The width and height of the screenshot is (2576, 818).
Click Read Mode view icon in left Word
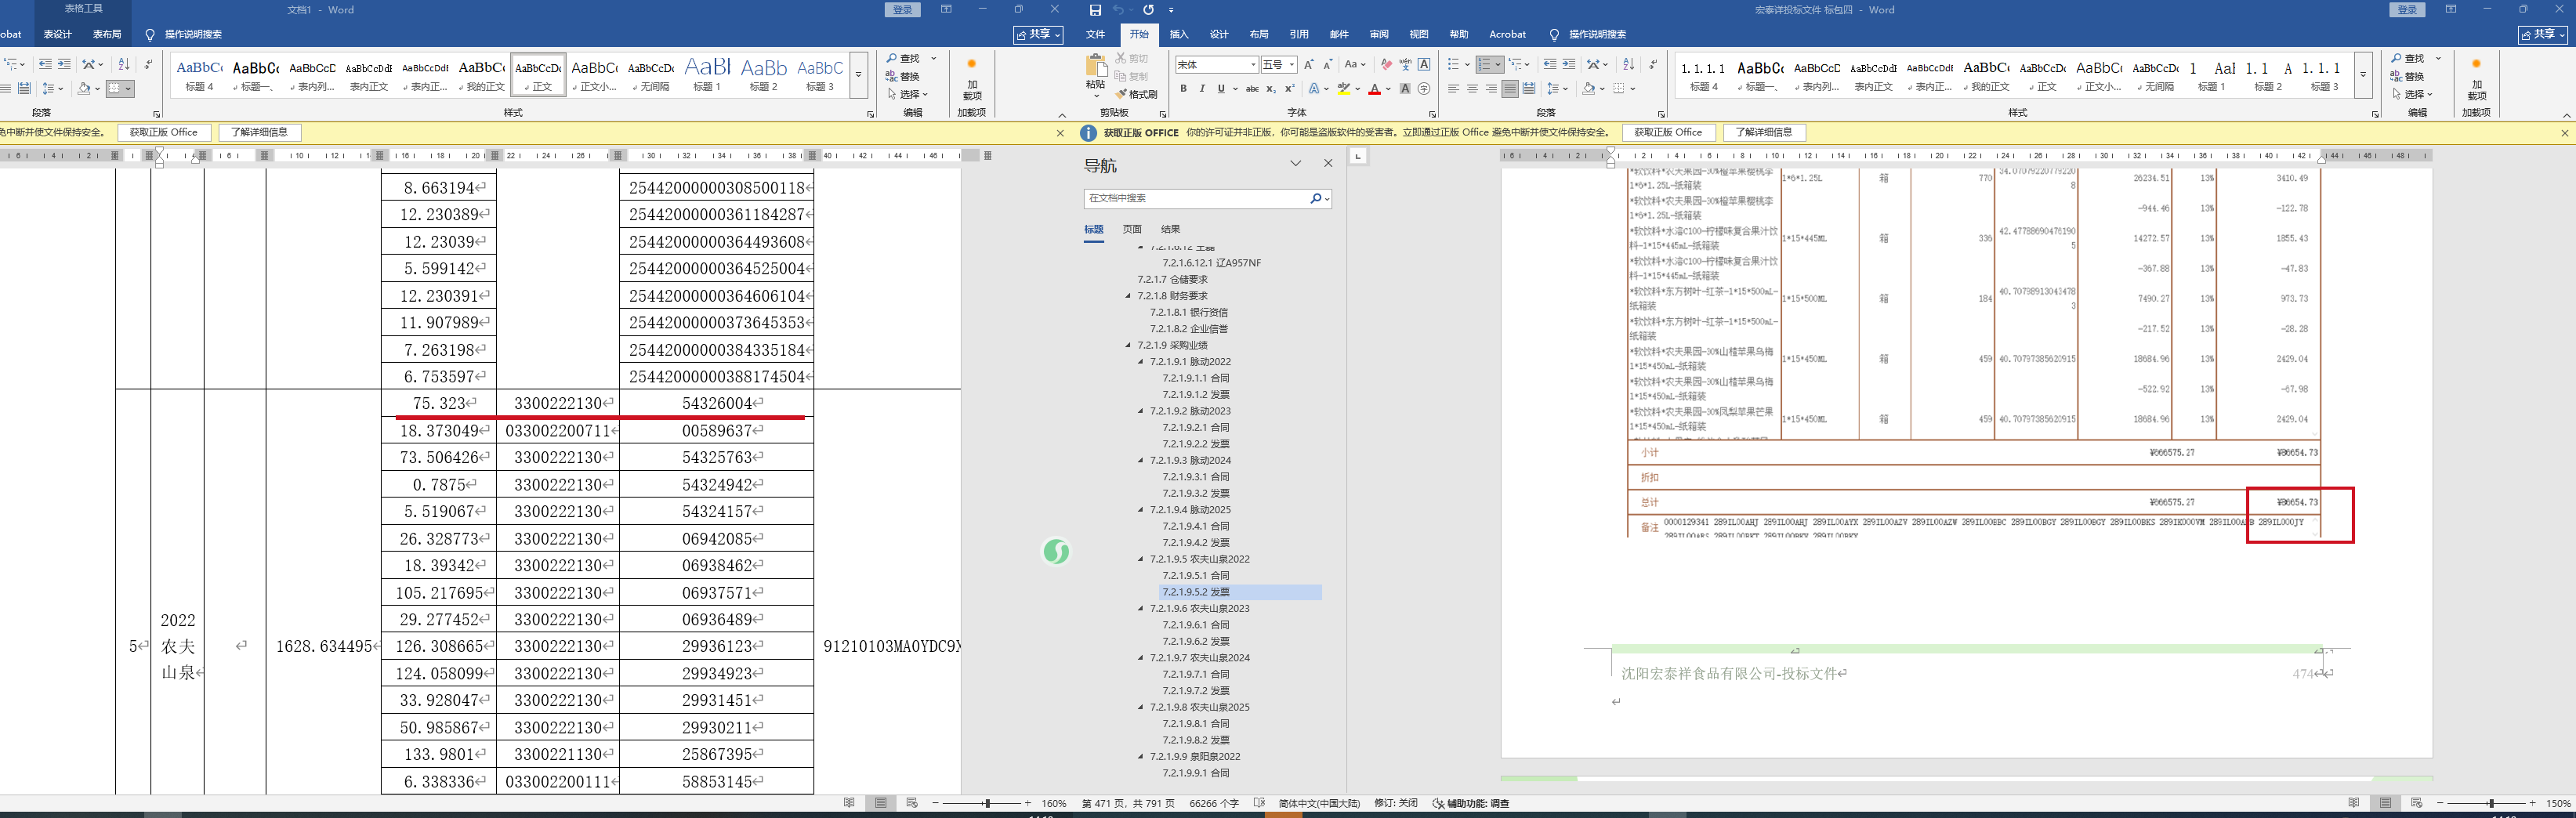(849, 803)
